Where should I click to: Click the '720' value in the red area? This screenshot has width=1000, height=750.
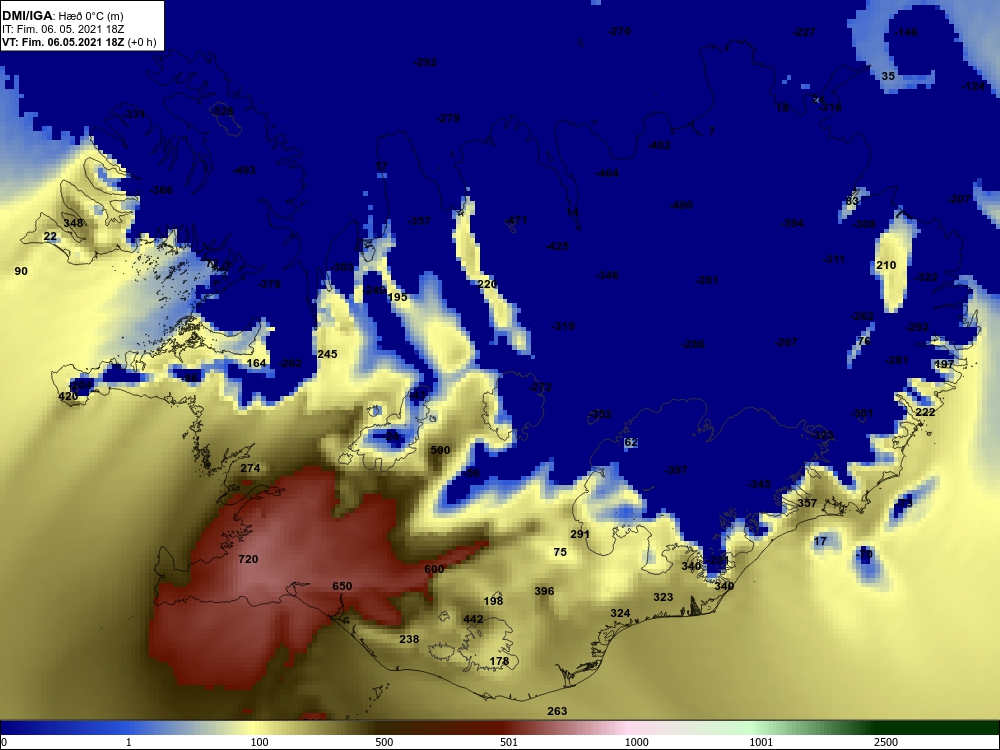pos(248,559)
